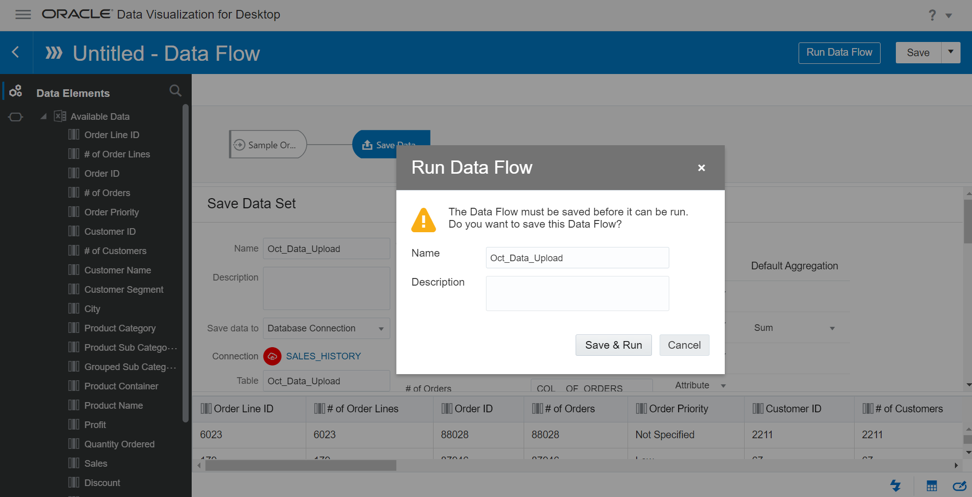Viewport: 972px width, 497px height.
Task: Select Product Name element
Action: point(113,405)
